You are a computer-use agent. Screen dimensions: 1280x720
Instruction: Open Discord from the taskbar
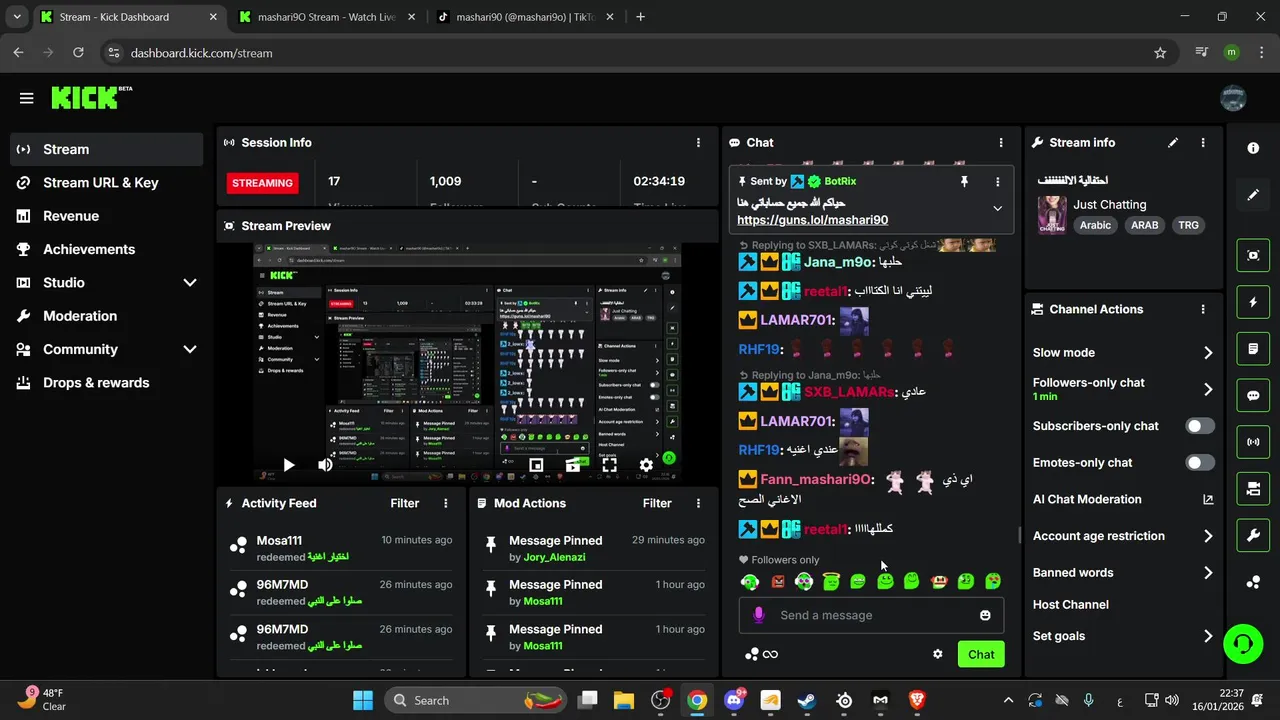coord(734,700)
